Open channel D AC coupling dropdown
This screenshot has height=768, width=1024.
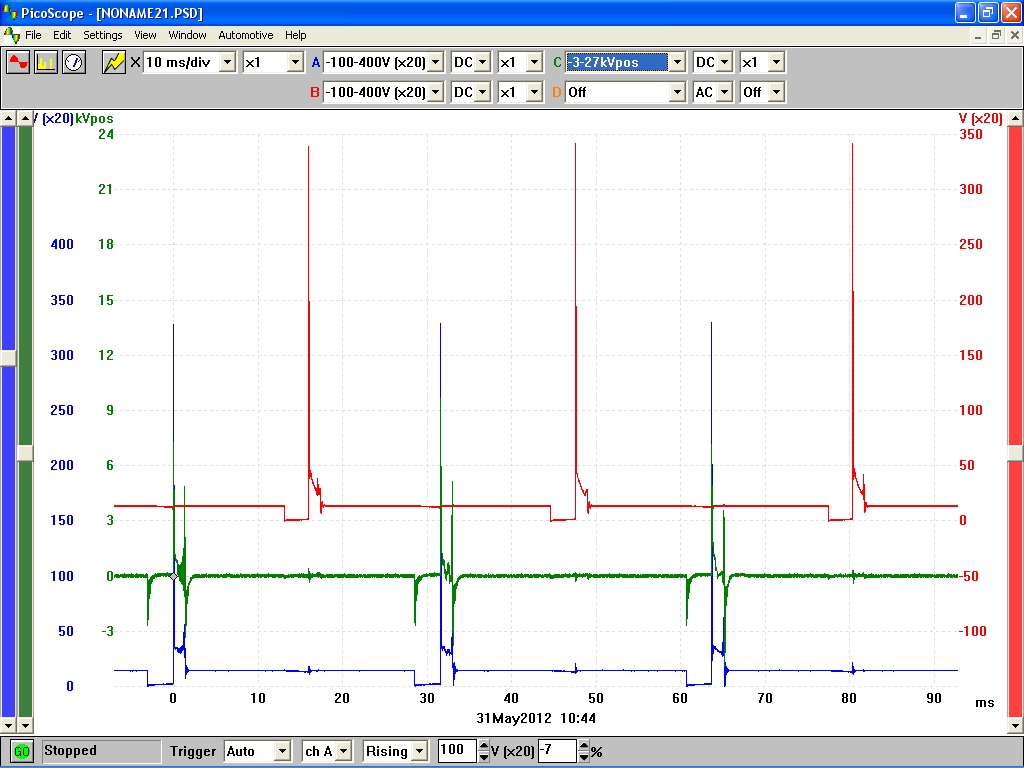click(725, 92)
